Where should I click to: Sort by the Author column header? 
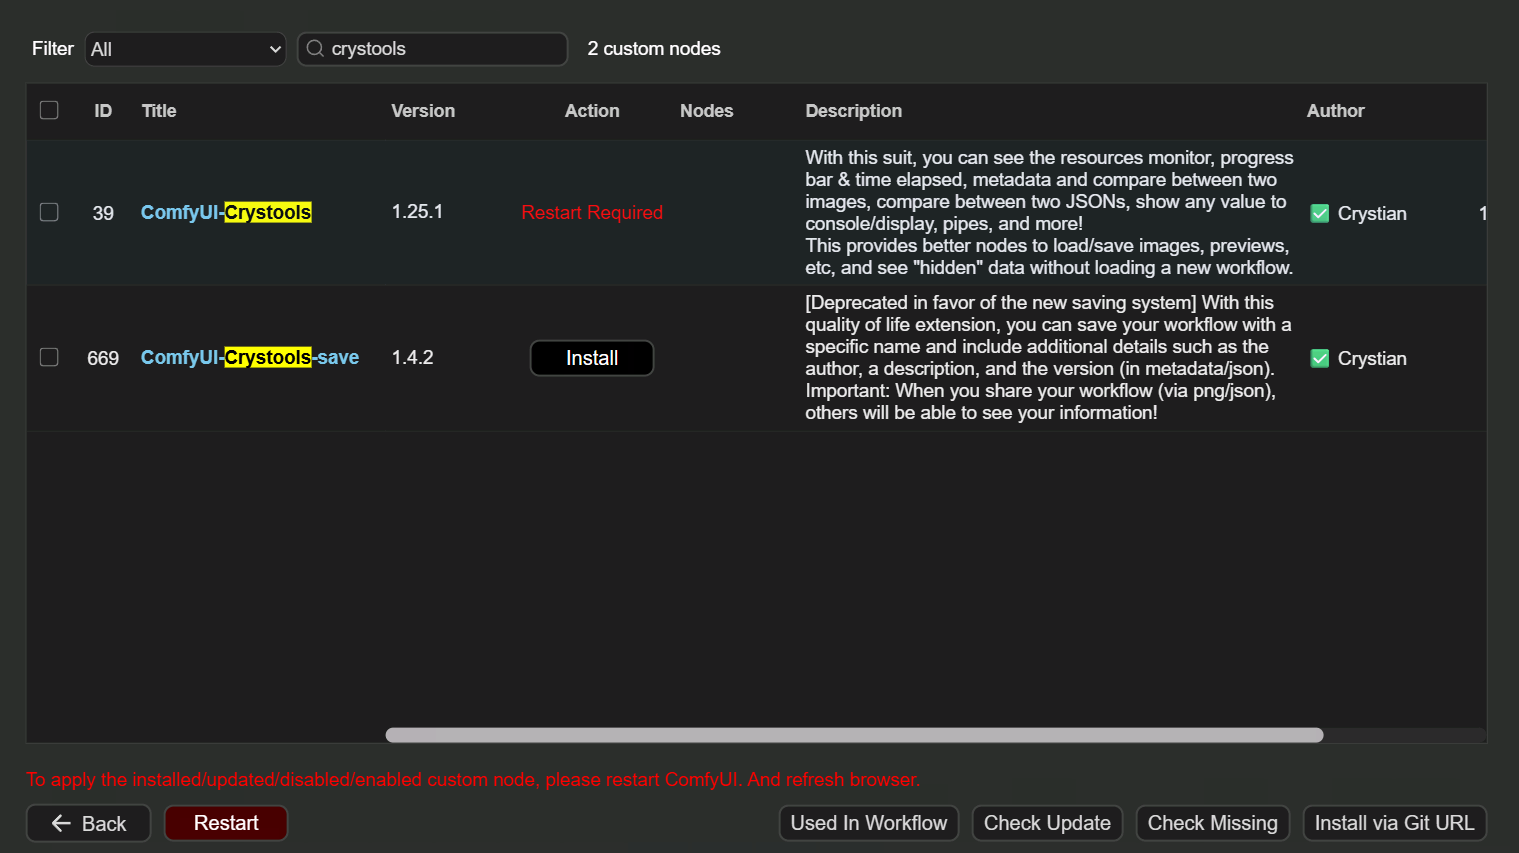coord(1335,111)
